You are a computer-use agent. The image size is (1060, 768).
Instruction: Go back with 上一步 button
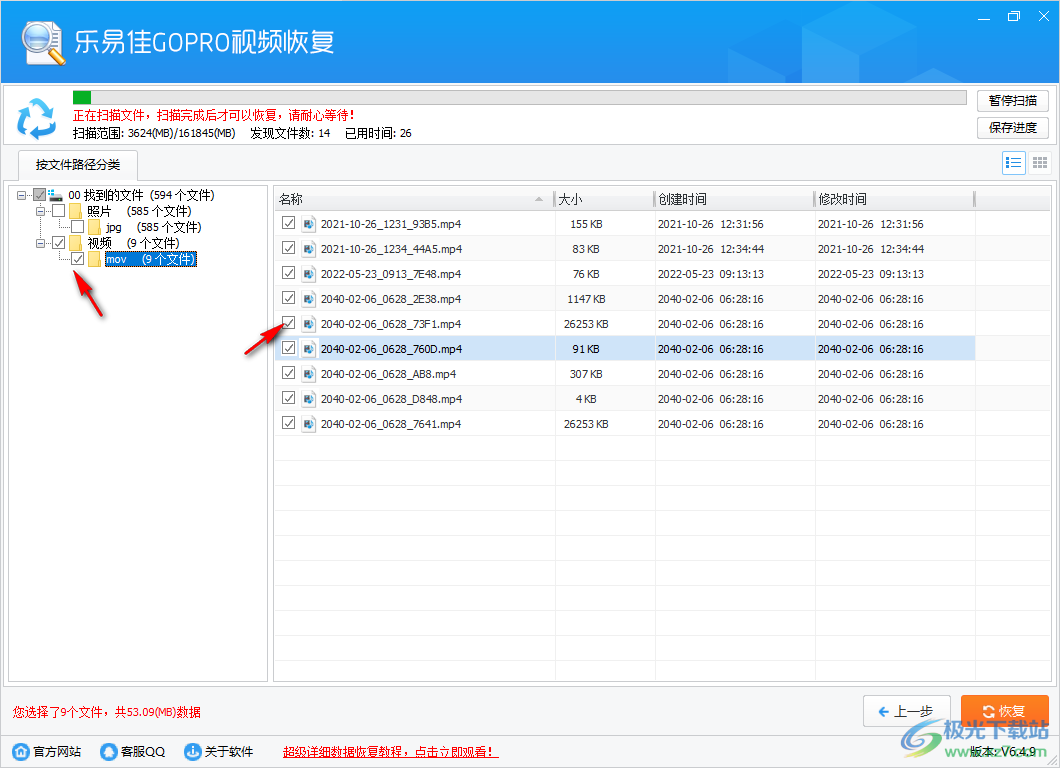[907, 711]
